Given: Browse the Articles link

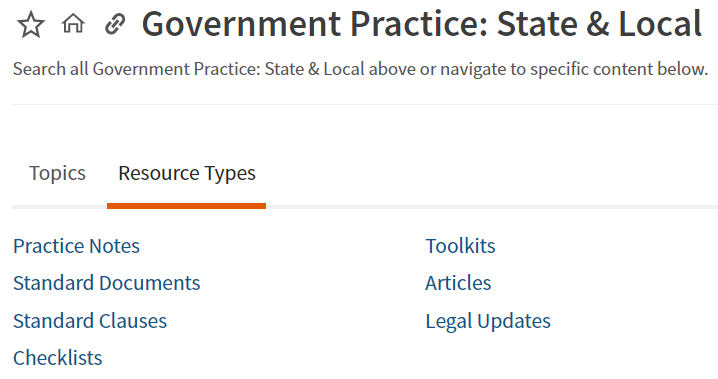Looking at the screenshot, I should click(x=458, y=283).
